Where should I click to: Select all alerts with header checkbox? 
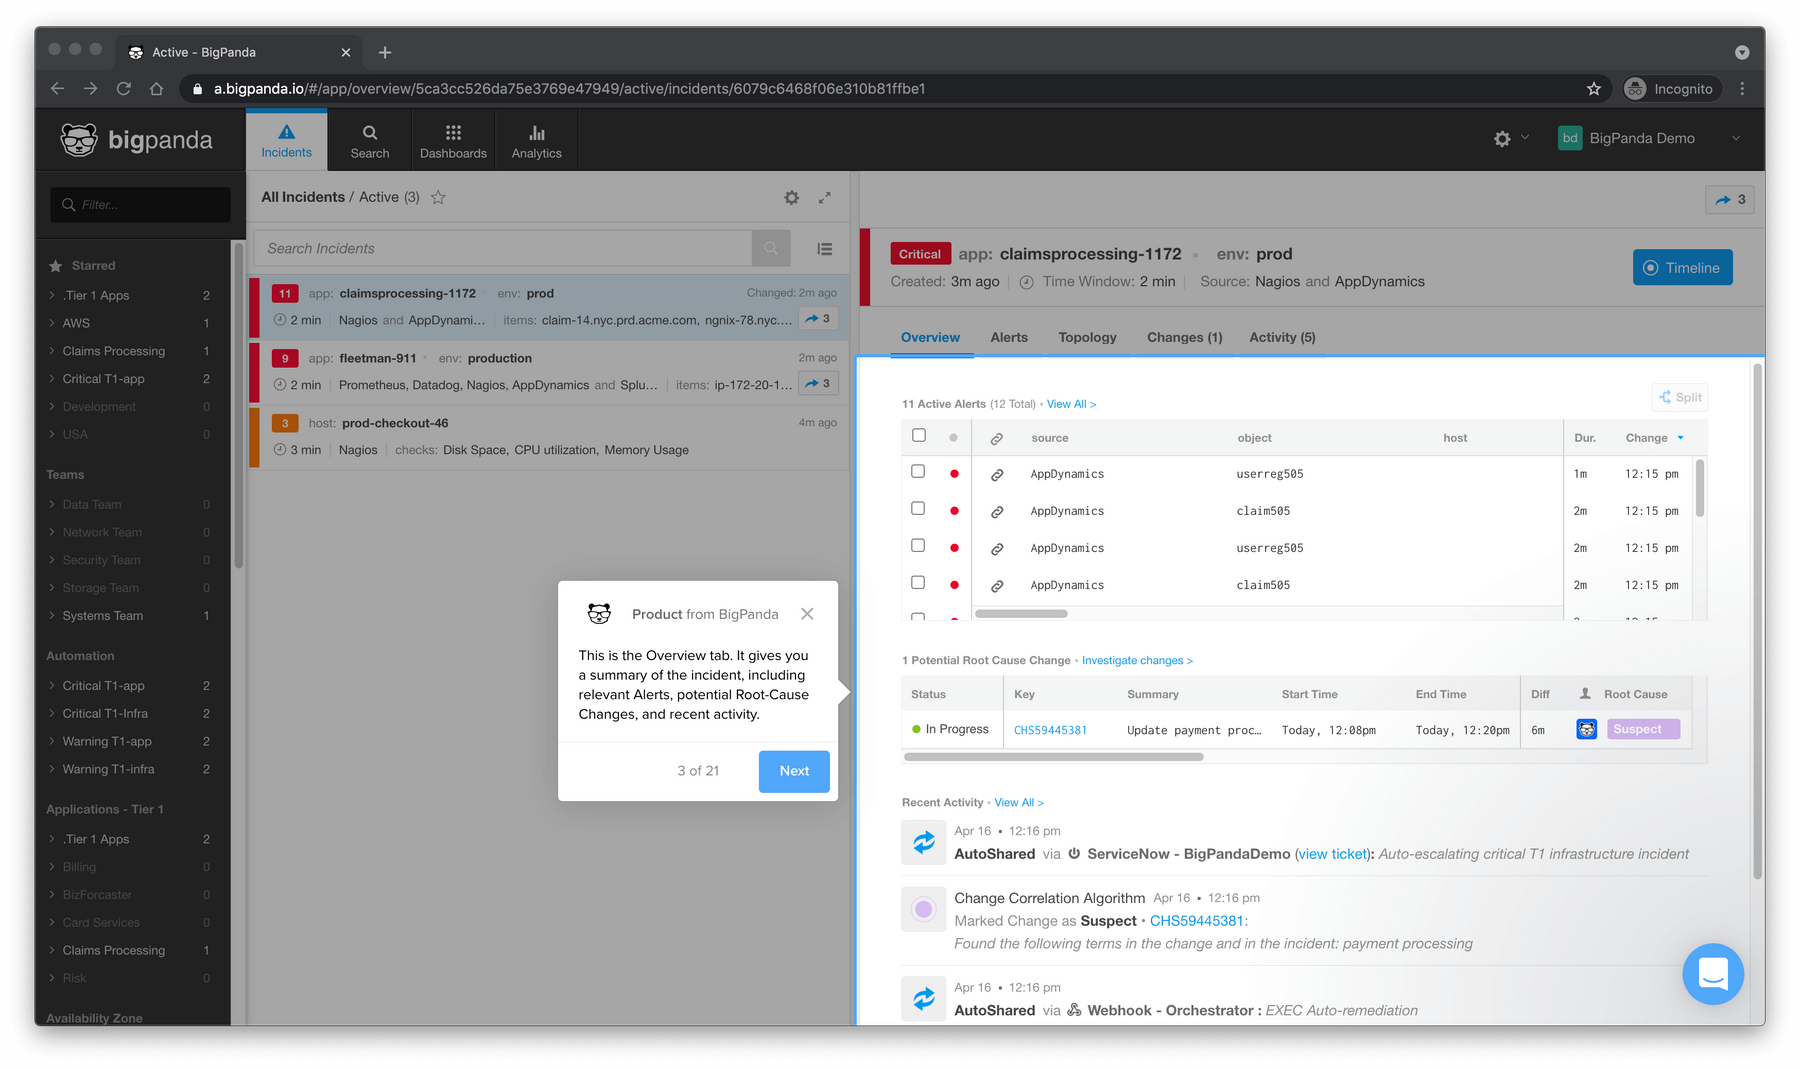919,436
